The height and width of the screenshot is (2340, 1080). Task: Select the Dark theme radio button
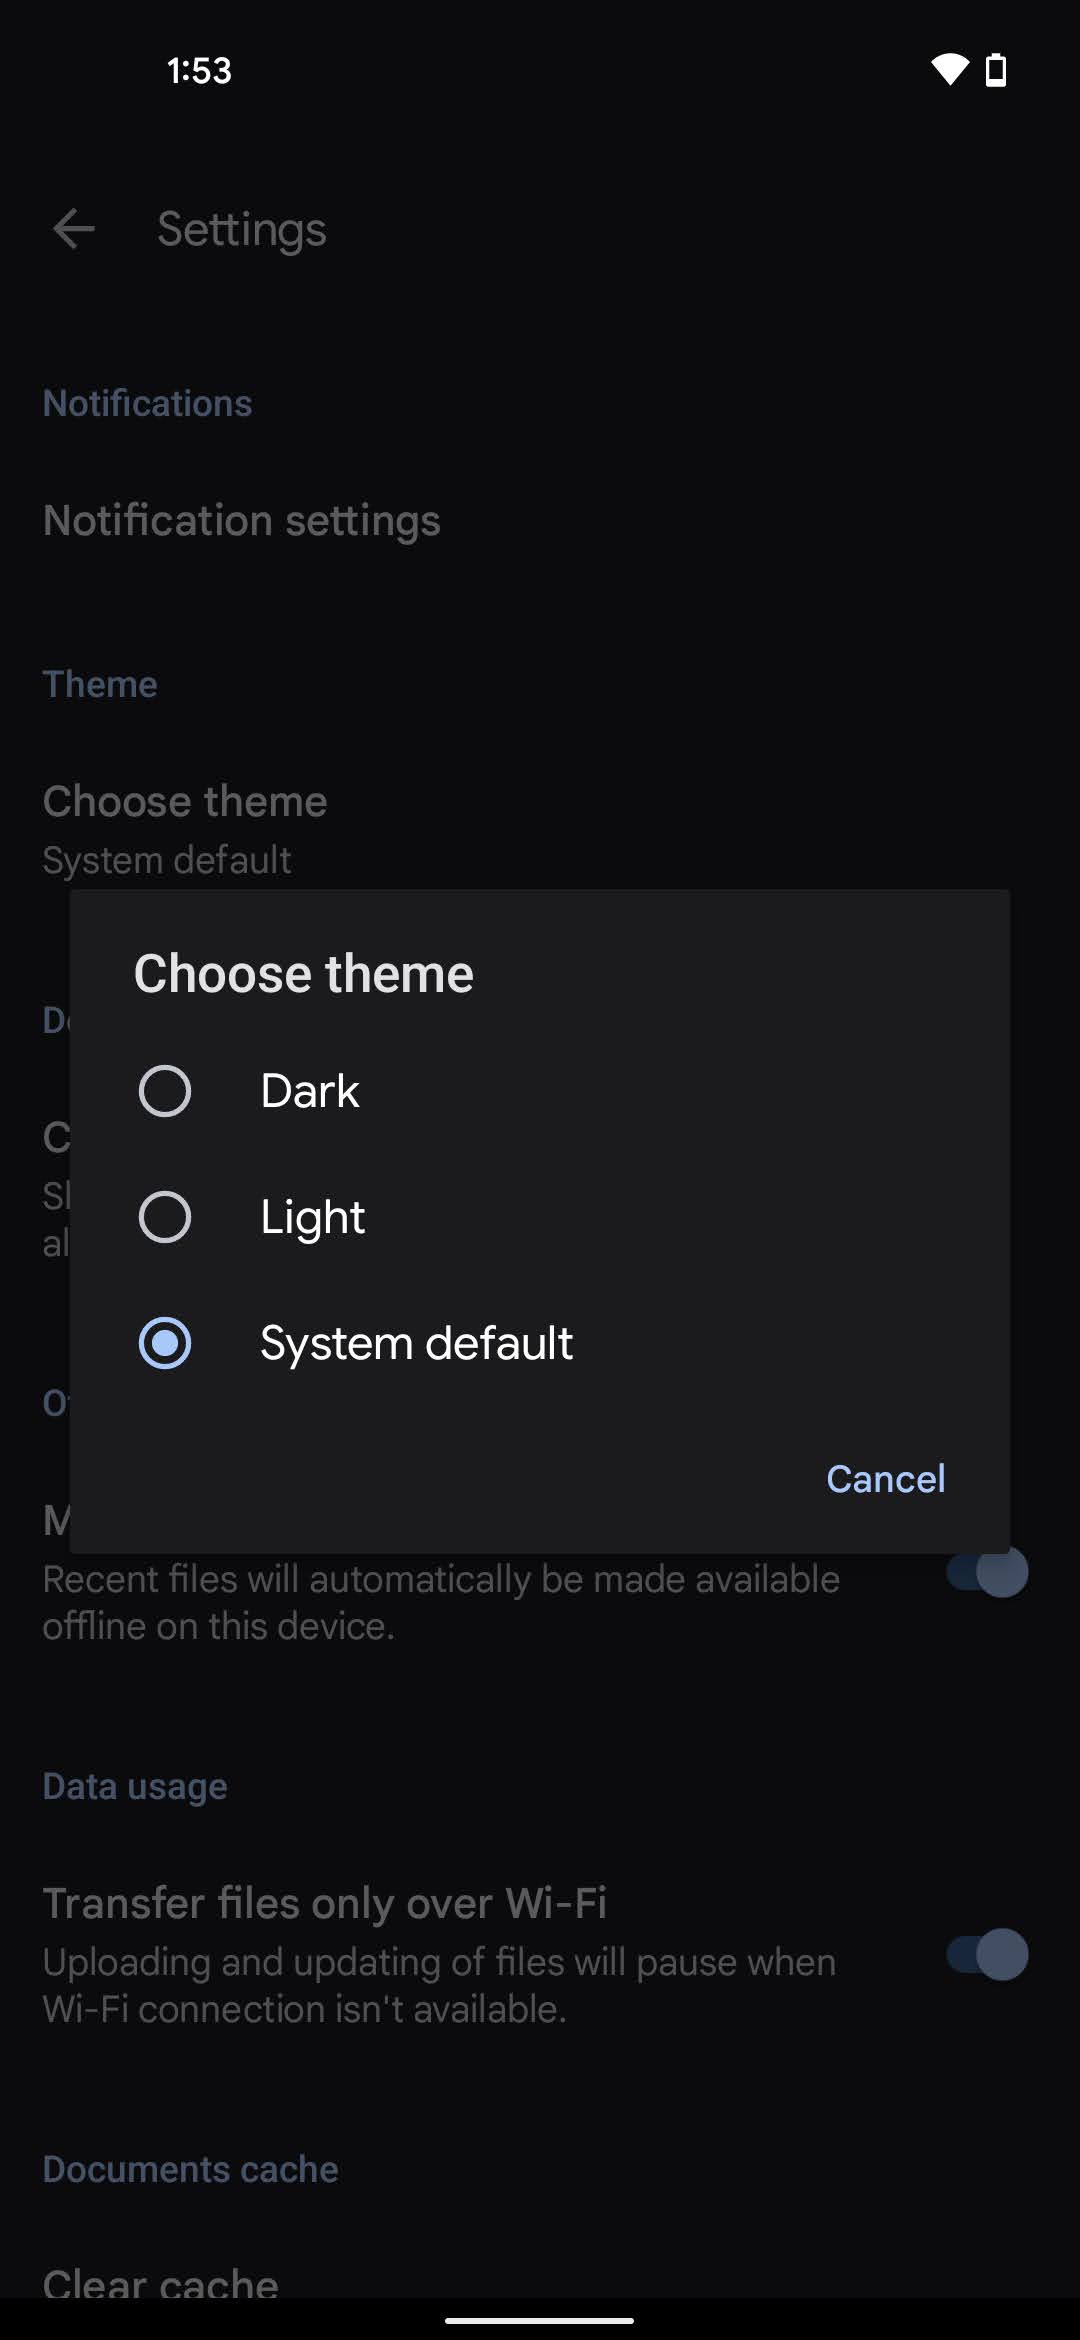(165, 1091)
